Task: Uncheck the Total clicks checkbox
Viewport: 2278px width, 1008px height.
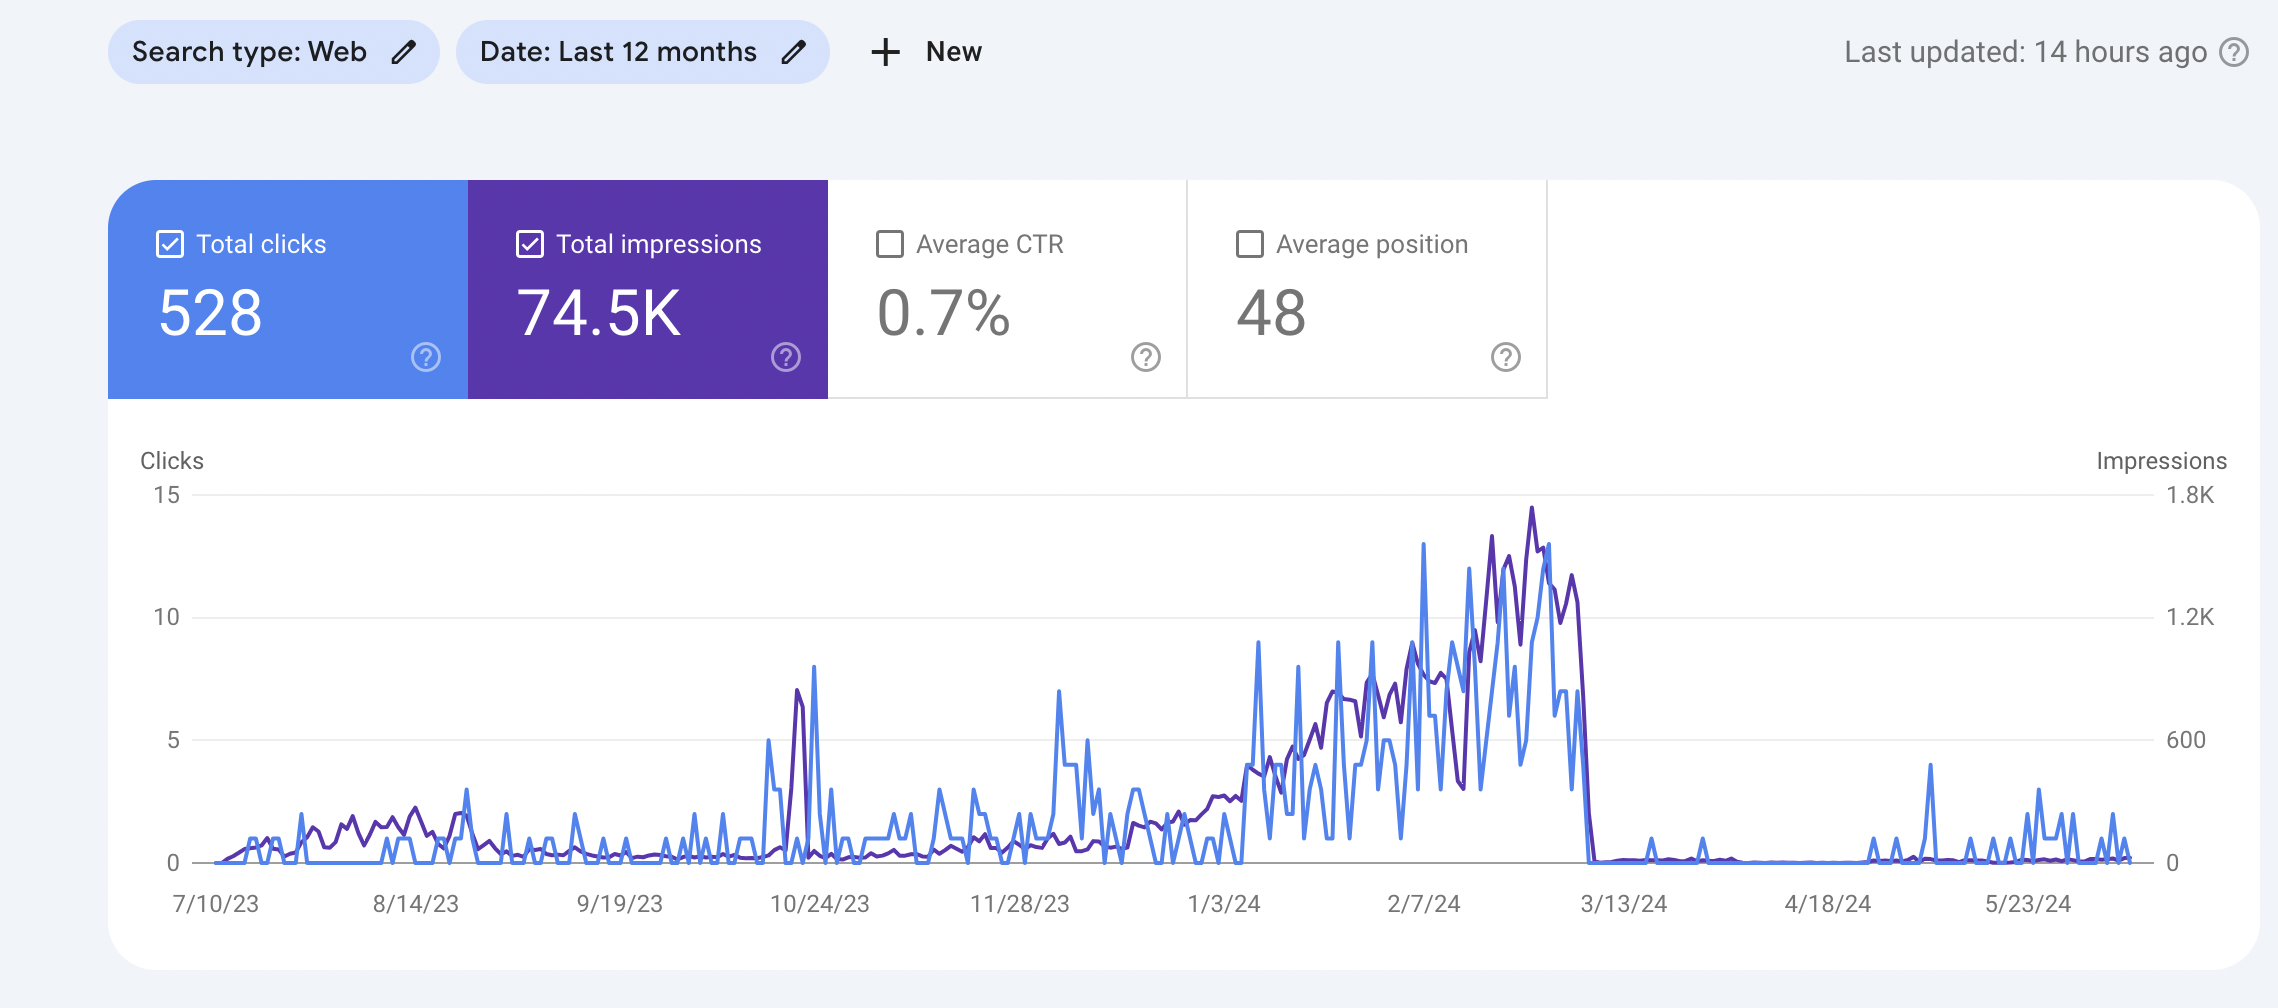Action: pos(170,244)
